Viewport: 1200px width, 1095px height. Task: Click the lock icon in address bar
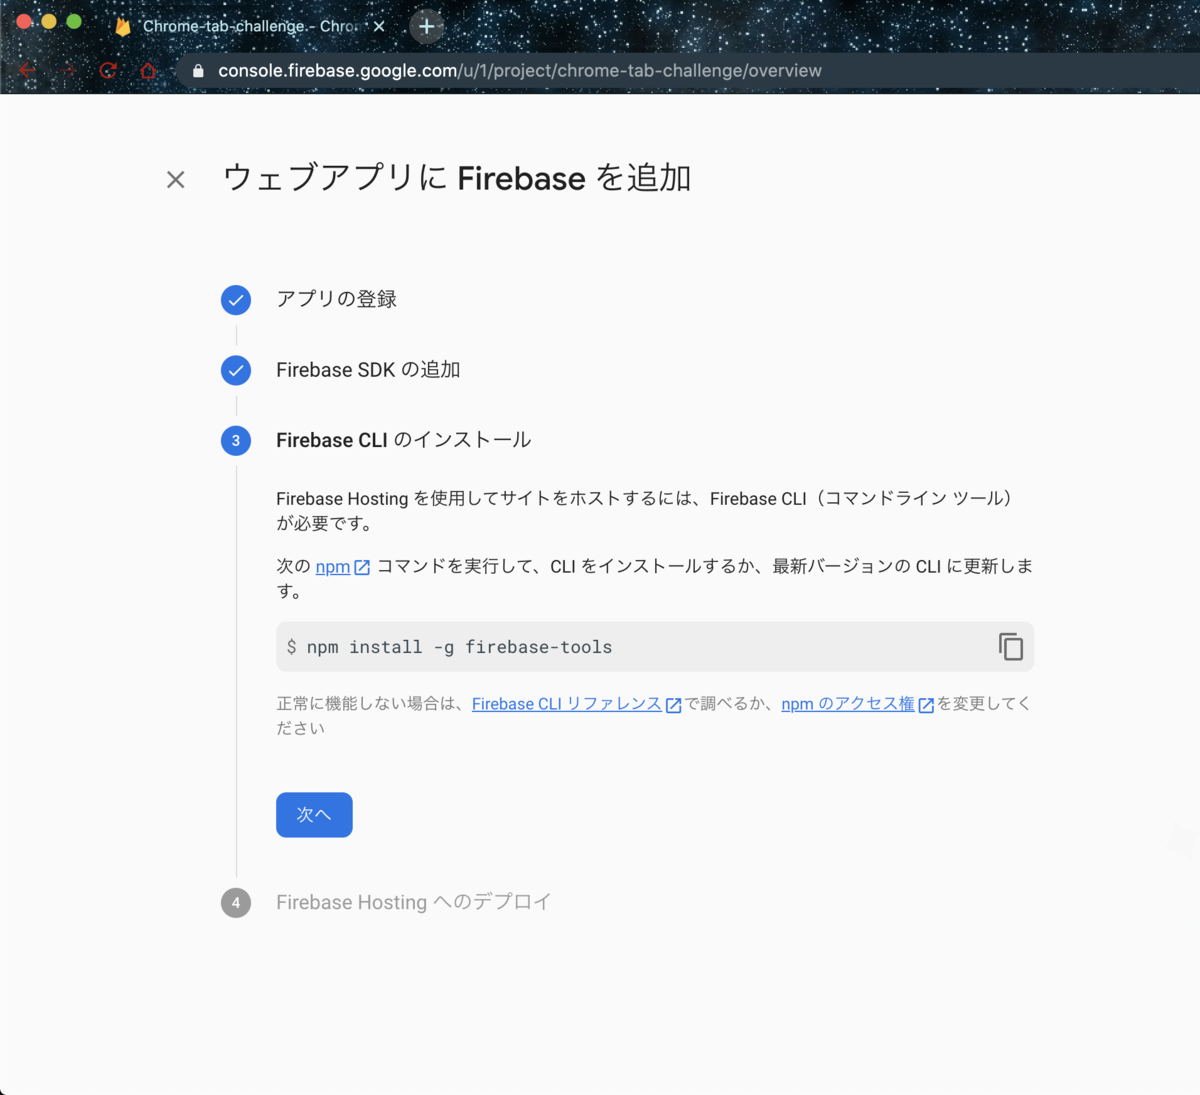(198, 71)
